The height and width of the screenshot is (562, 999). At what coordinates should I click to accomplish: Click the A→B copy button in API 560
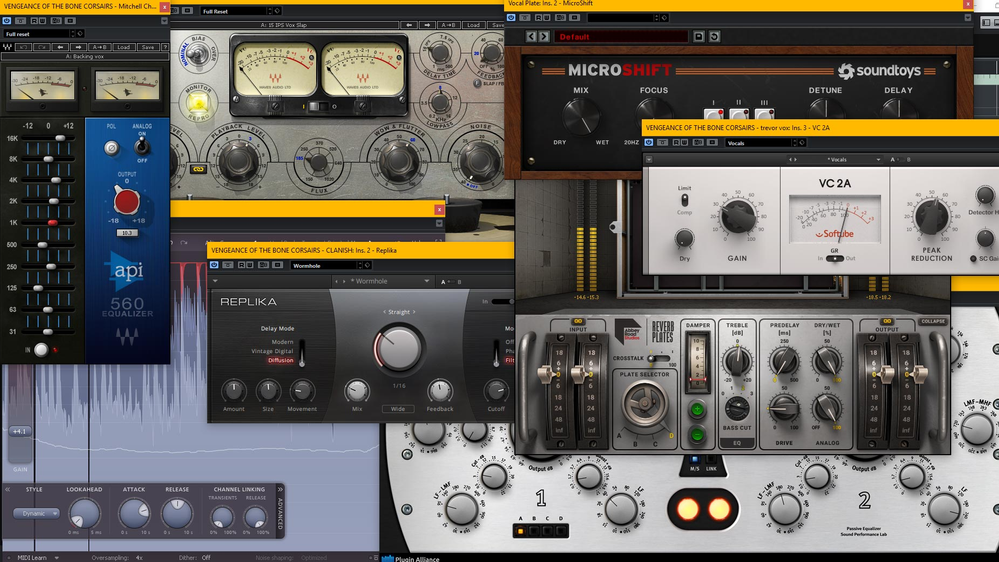click(x=100, y=47)
